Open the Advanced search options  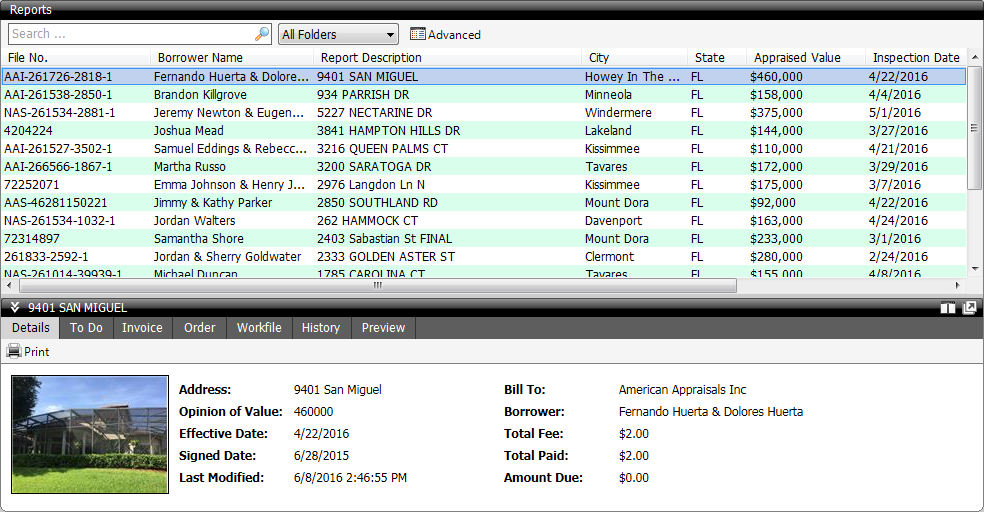point(445,34)
